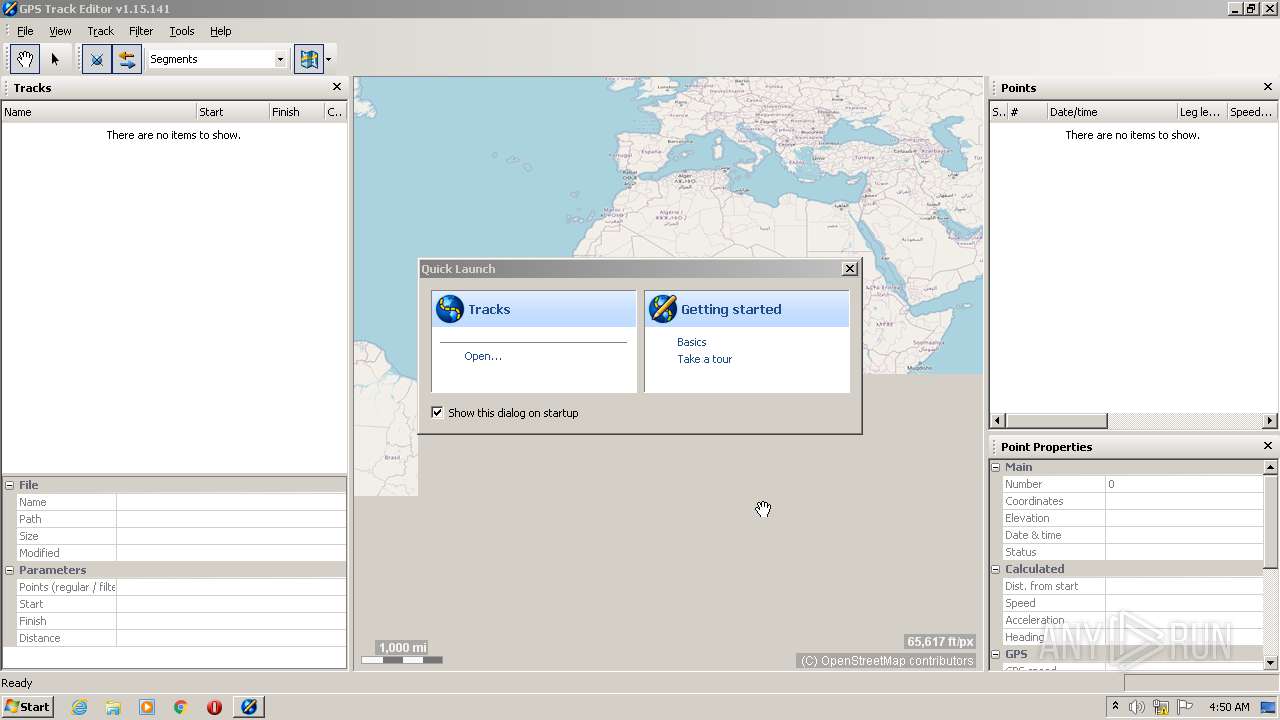Open the map source dropdown arrow
Image resolution: width=1280 pixels, height=720 pixels.
329,59
